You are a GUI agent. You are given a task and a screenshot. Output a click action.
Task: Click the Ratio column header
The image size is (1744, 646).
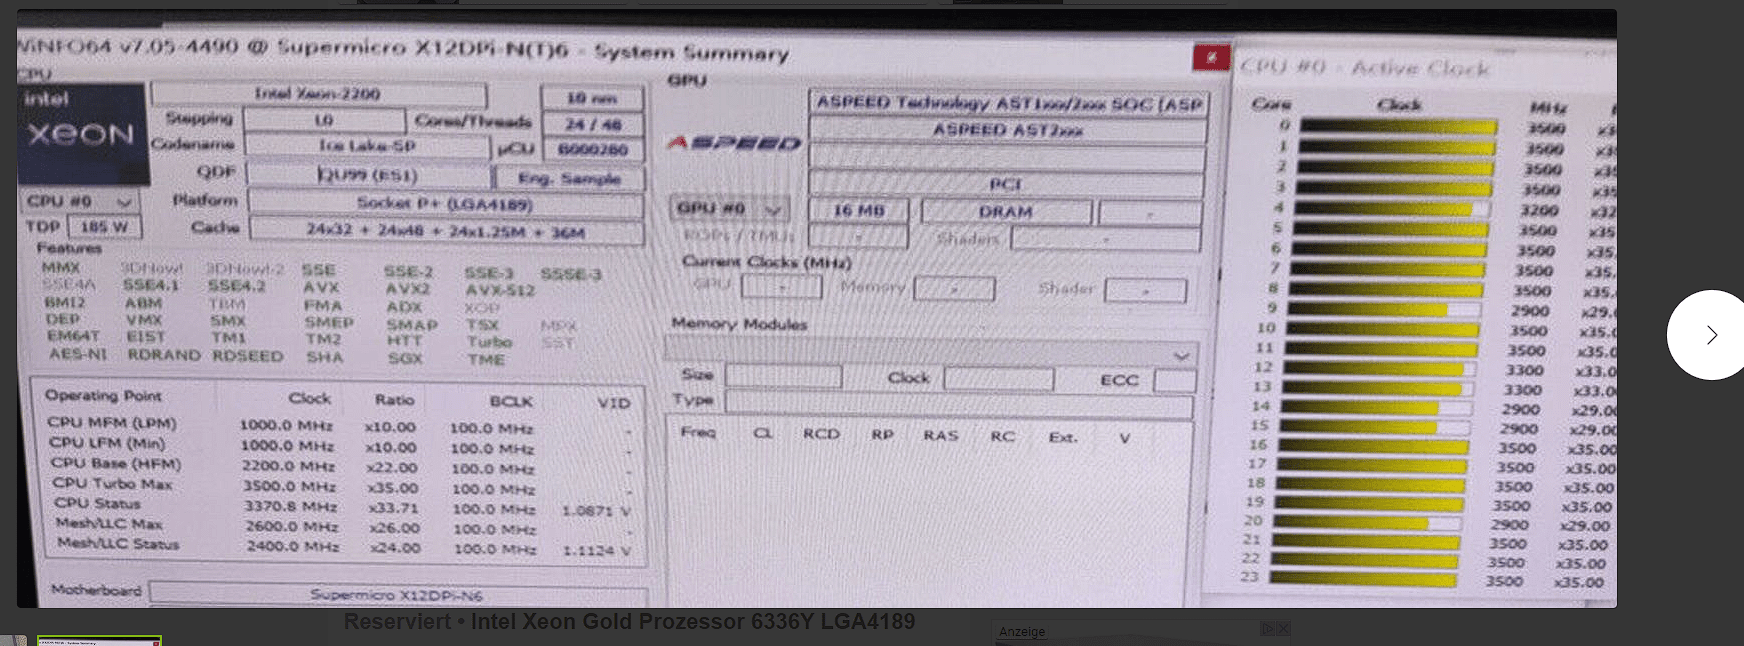[x=394, y=400]
